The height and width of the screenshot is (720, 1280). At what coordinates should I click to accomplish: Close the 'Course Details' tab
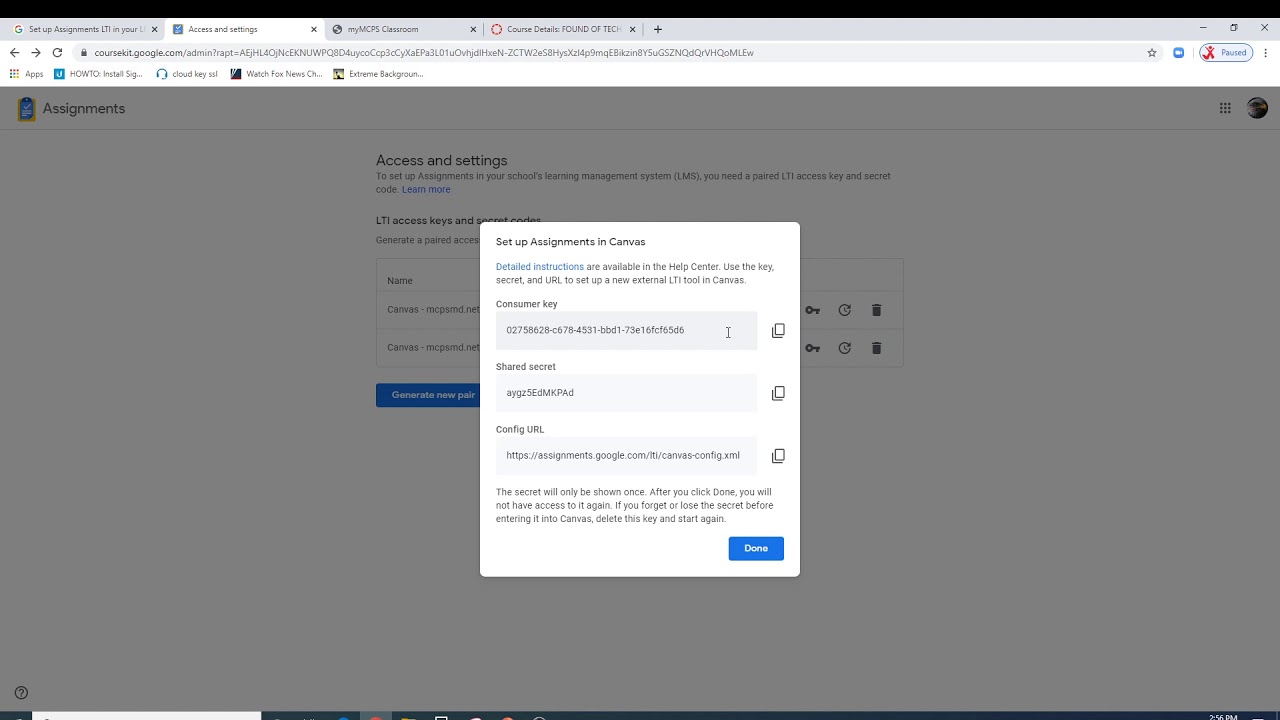point(632,29)
